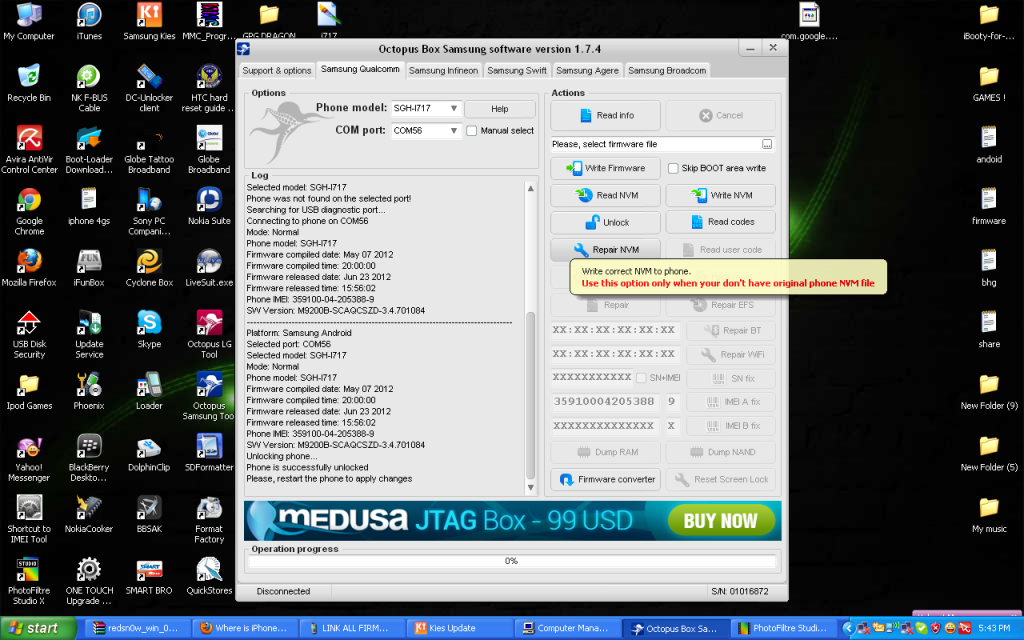This screenshot has height=640, width=1024.
Task: Select the Cyclone Box desktop icon
Action: point(149,268)
